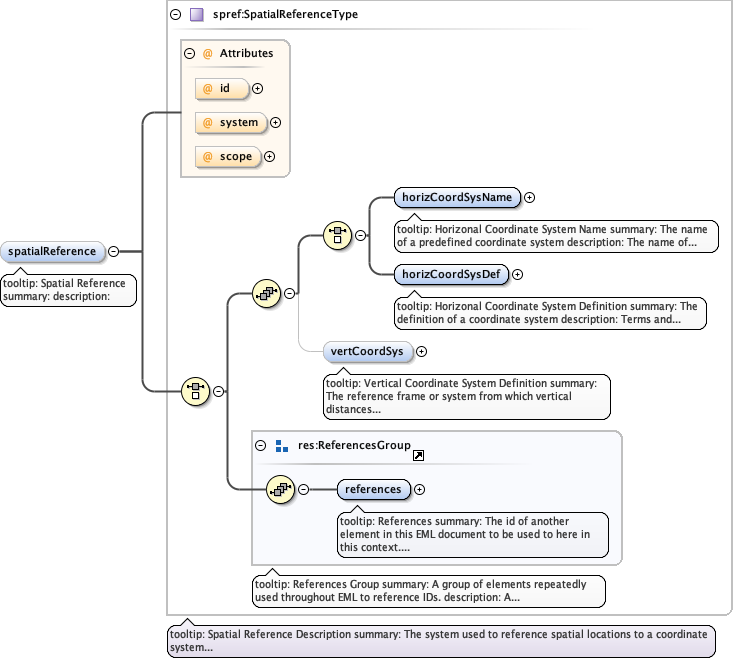Collapse the spatialReference root element
Image resolution: width=734 pixels, height=661 pixels.
[113, 252]
